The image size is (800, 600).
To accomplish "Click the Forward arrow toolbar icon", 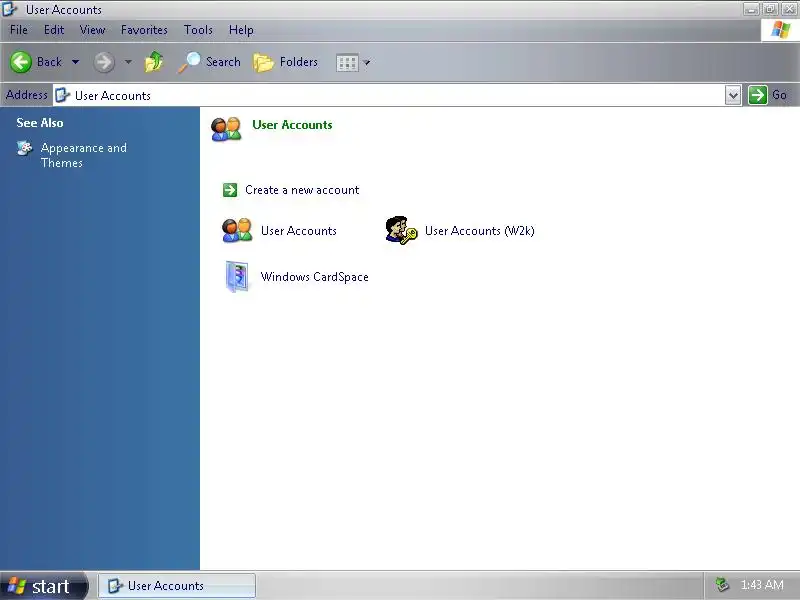I will tap(104, 62).
